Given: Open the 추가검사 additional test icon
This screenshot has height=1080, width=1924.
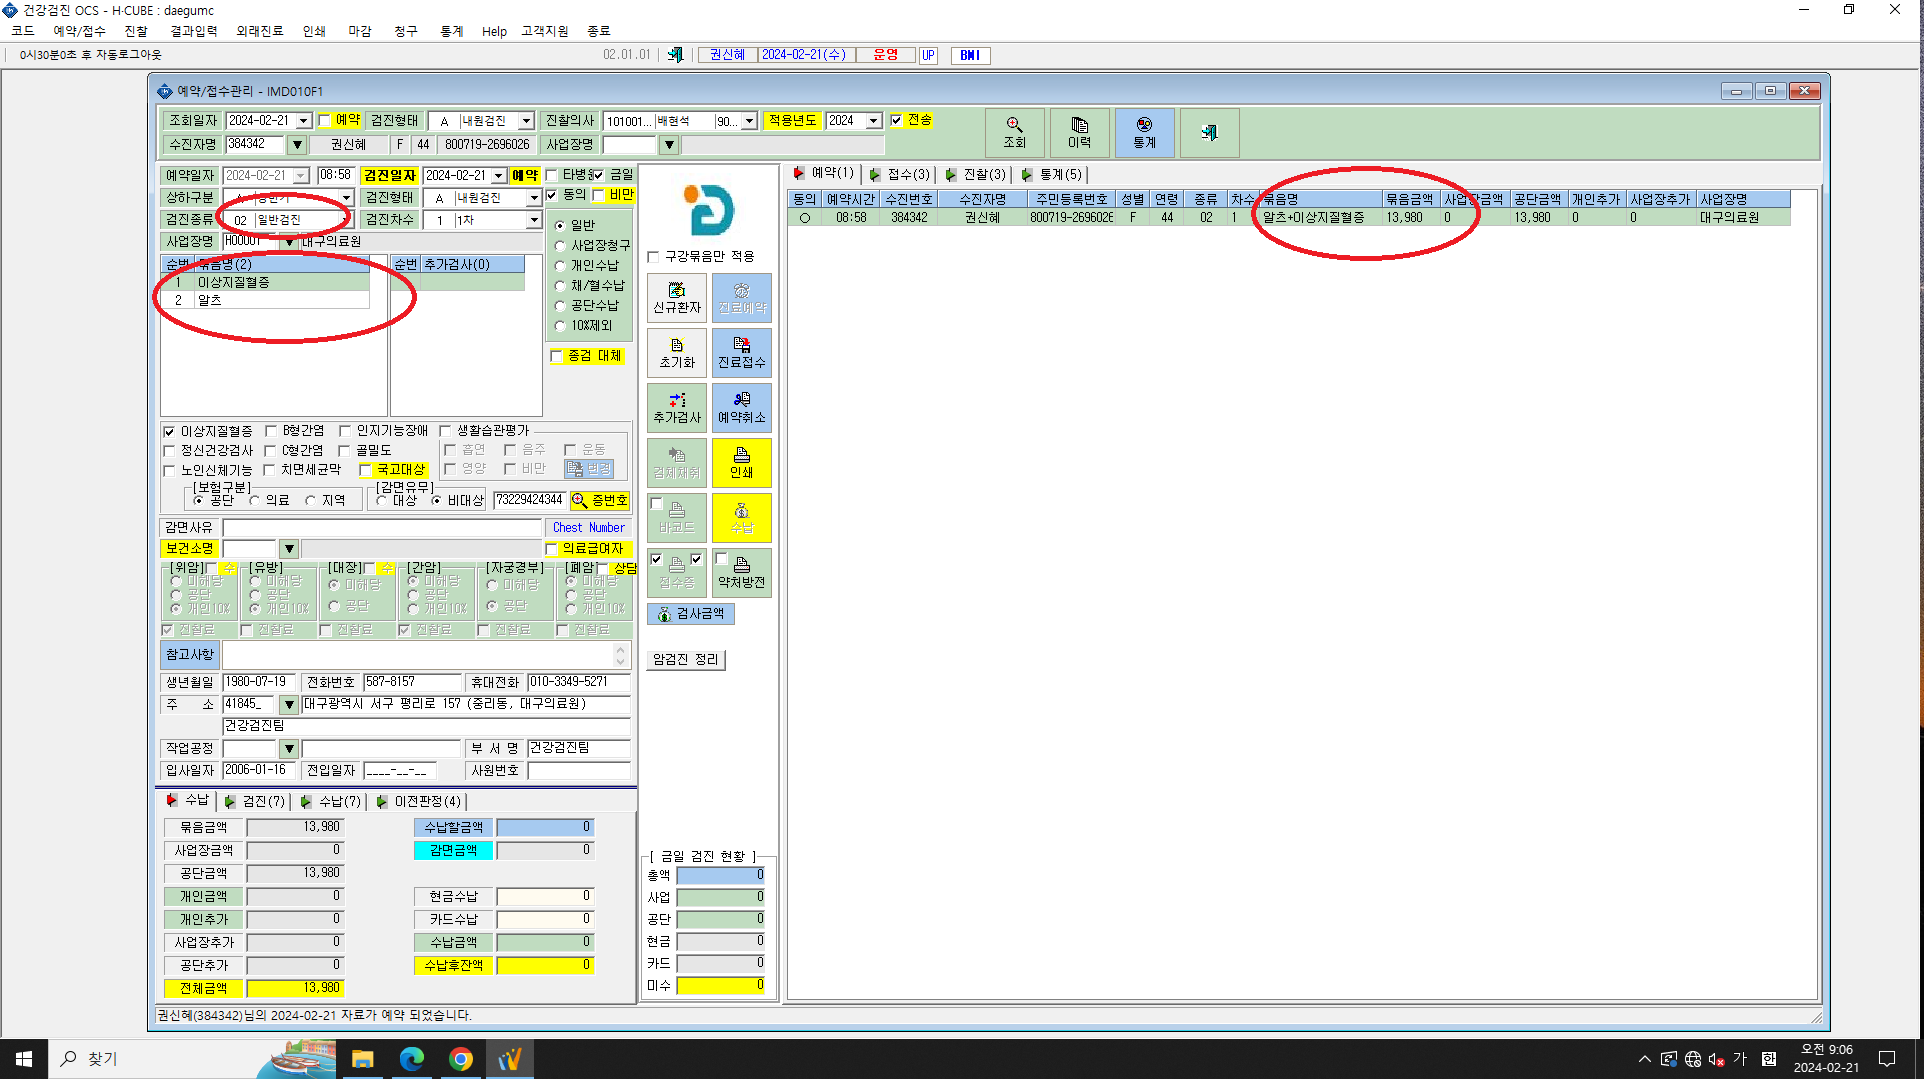Looking at the screenshot, I should 677,408.
